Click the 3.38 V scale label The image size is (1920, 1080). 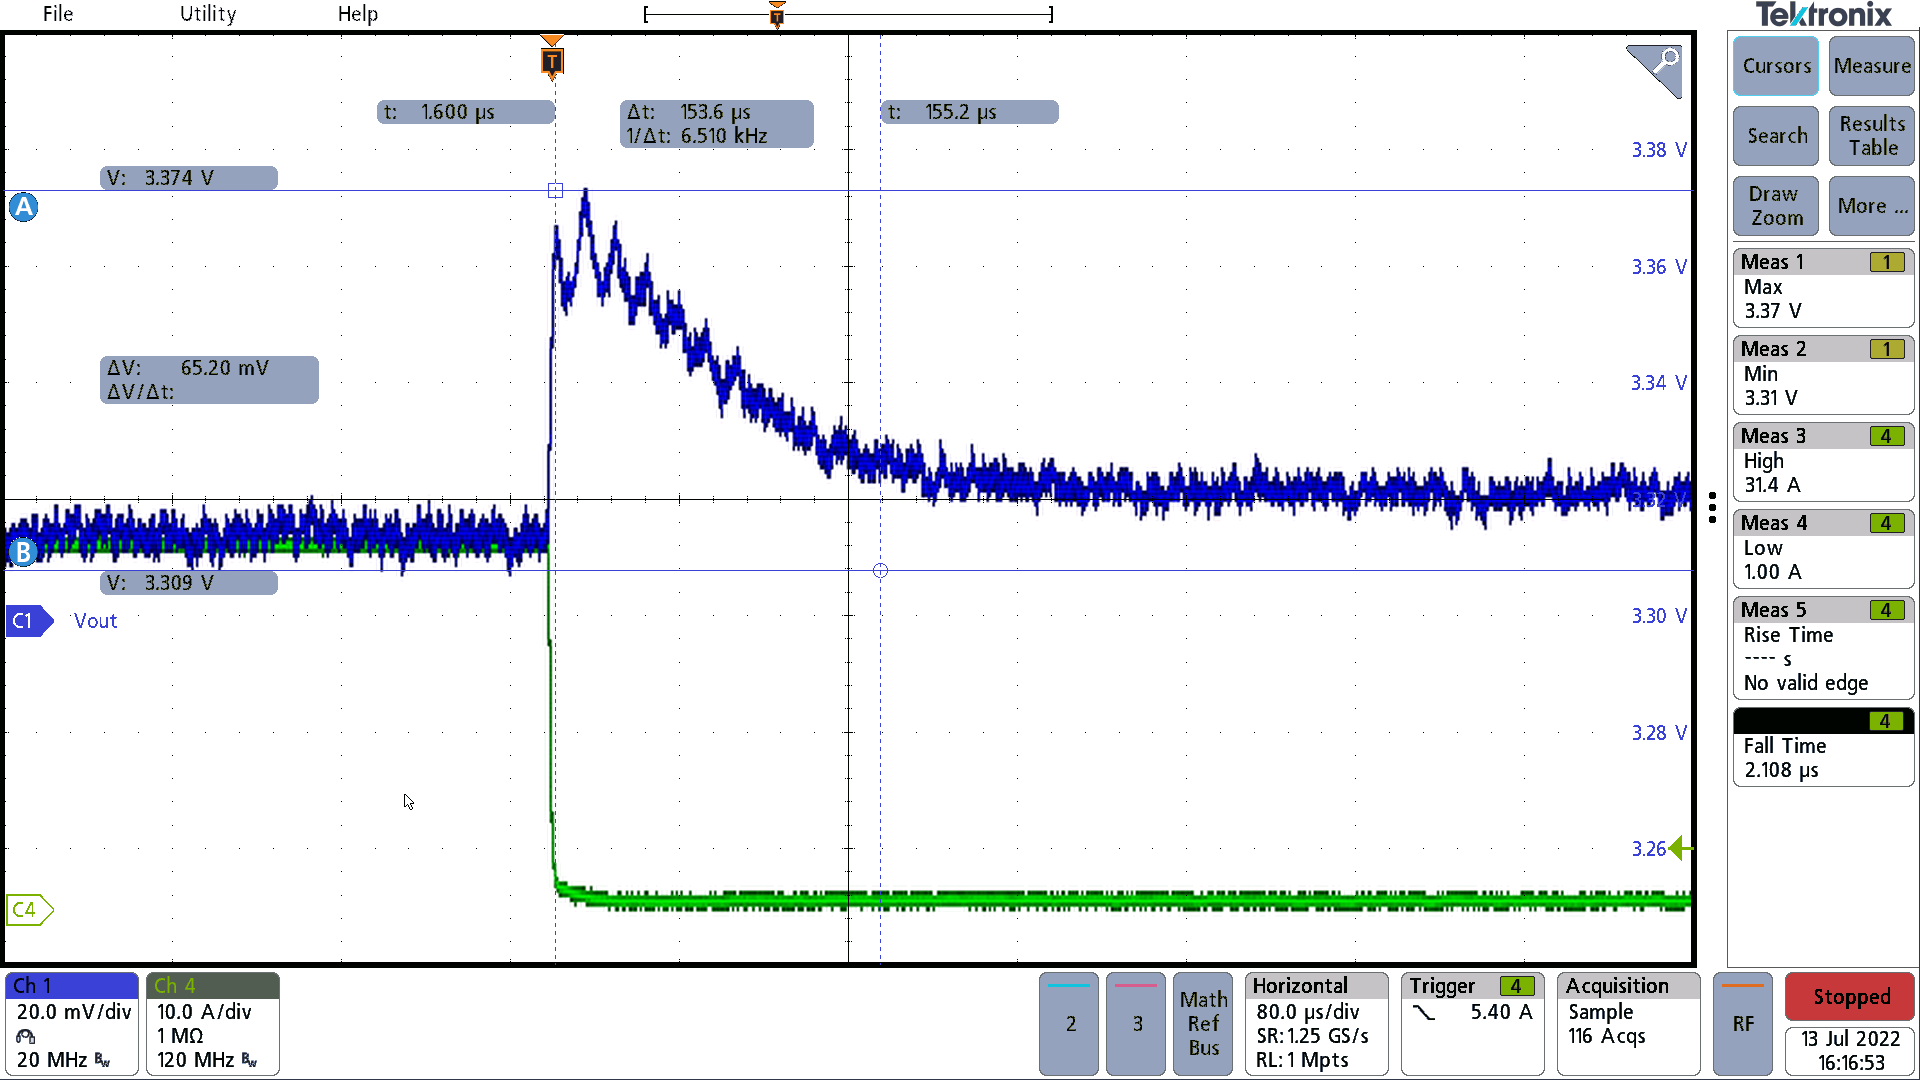(1659, 150)
